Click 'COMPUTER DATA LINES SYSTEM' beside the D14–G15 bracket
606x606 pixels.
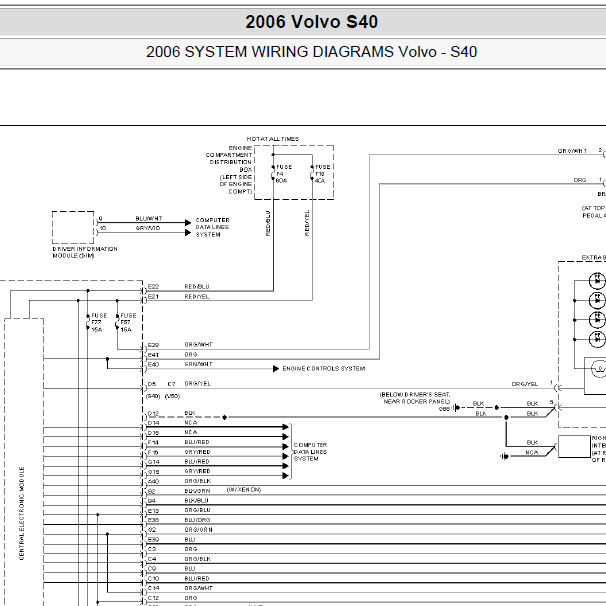pos(310,452)
